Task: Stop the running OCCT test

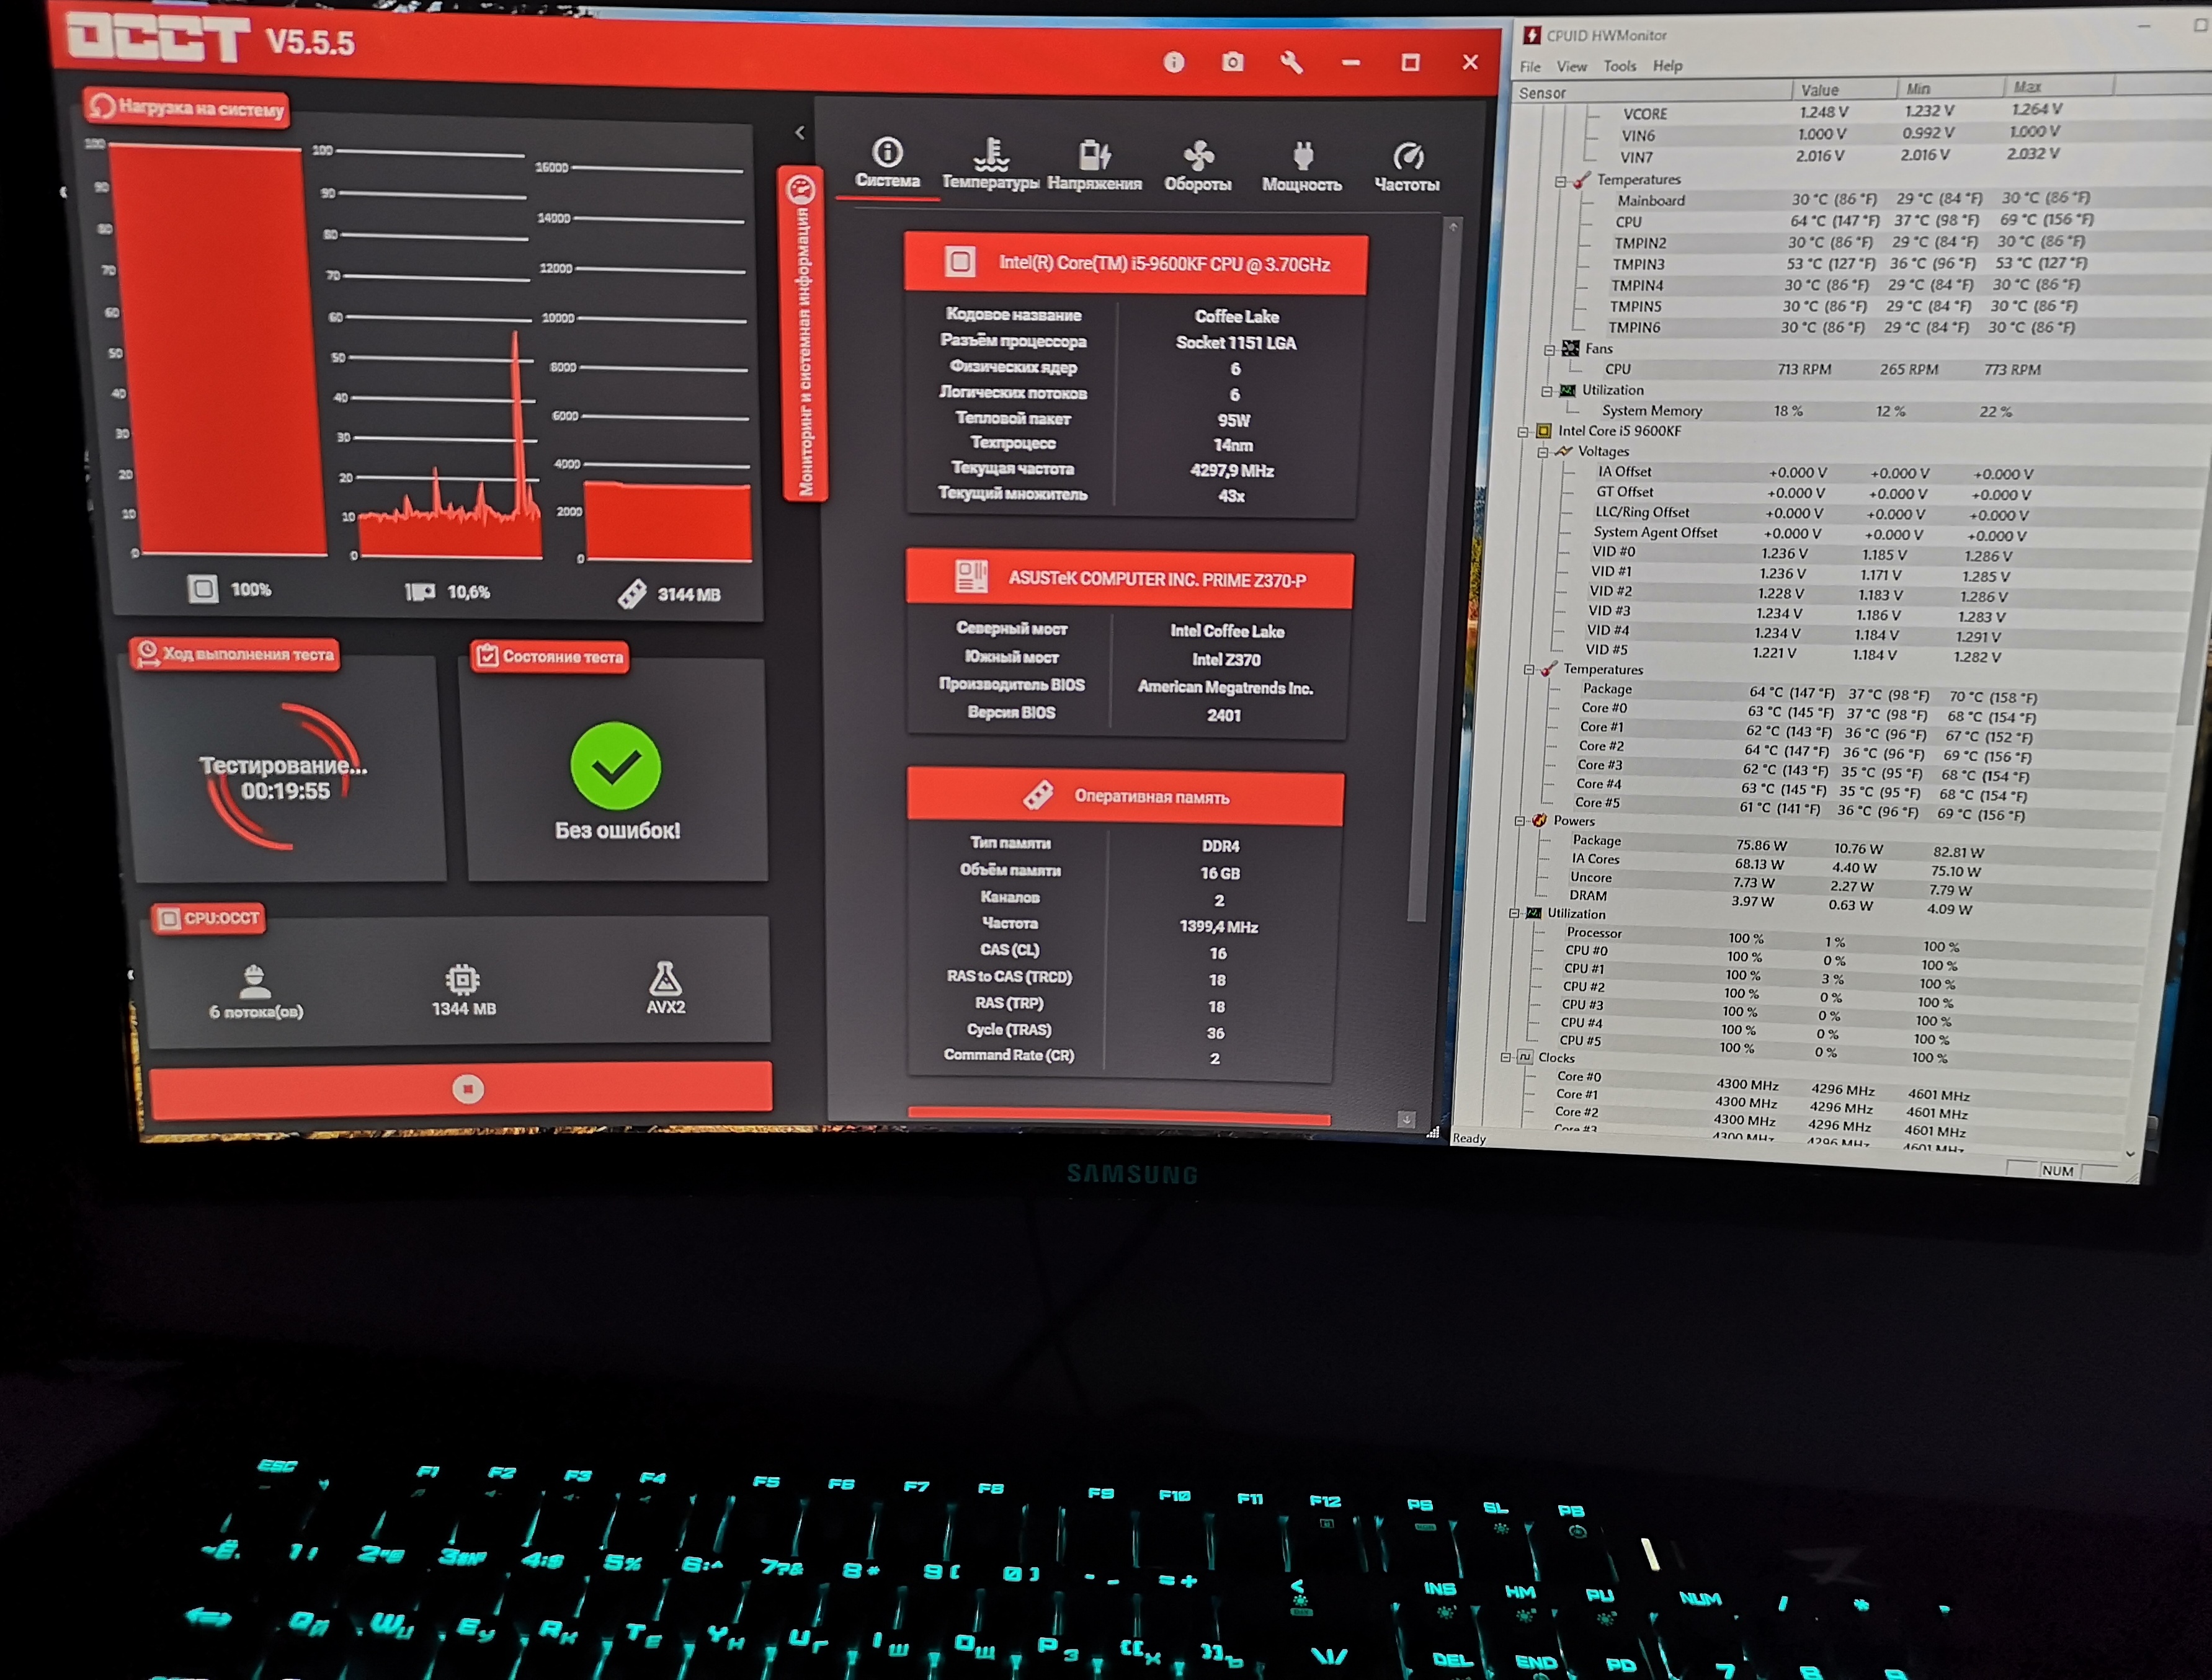Action: (467, 1088)
